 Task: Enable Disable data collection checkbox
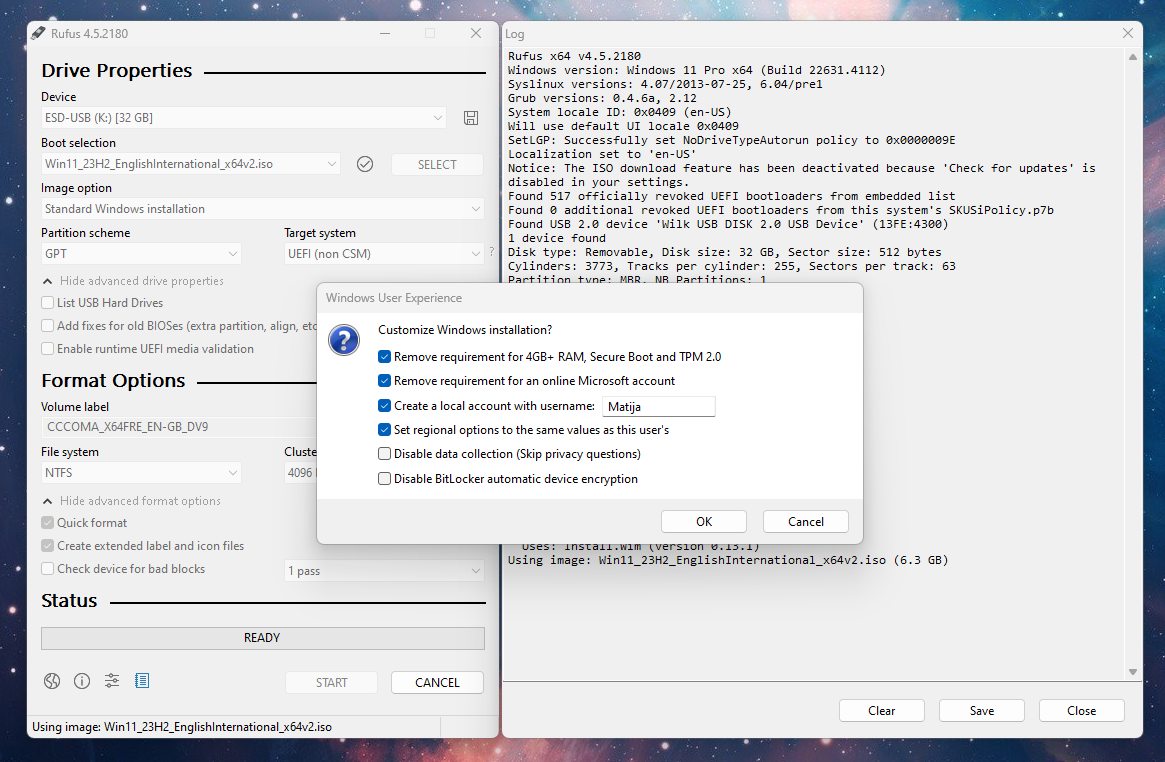click(384, 454)
